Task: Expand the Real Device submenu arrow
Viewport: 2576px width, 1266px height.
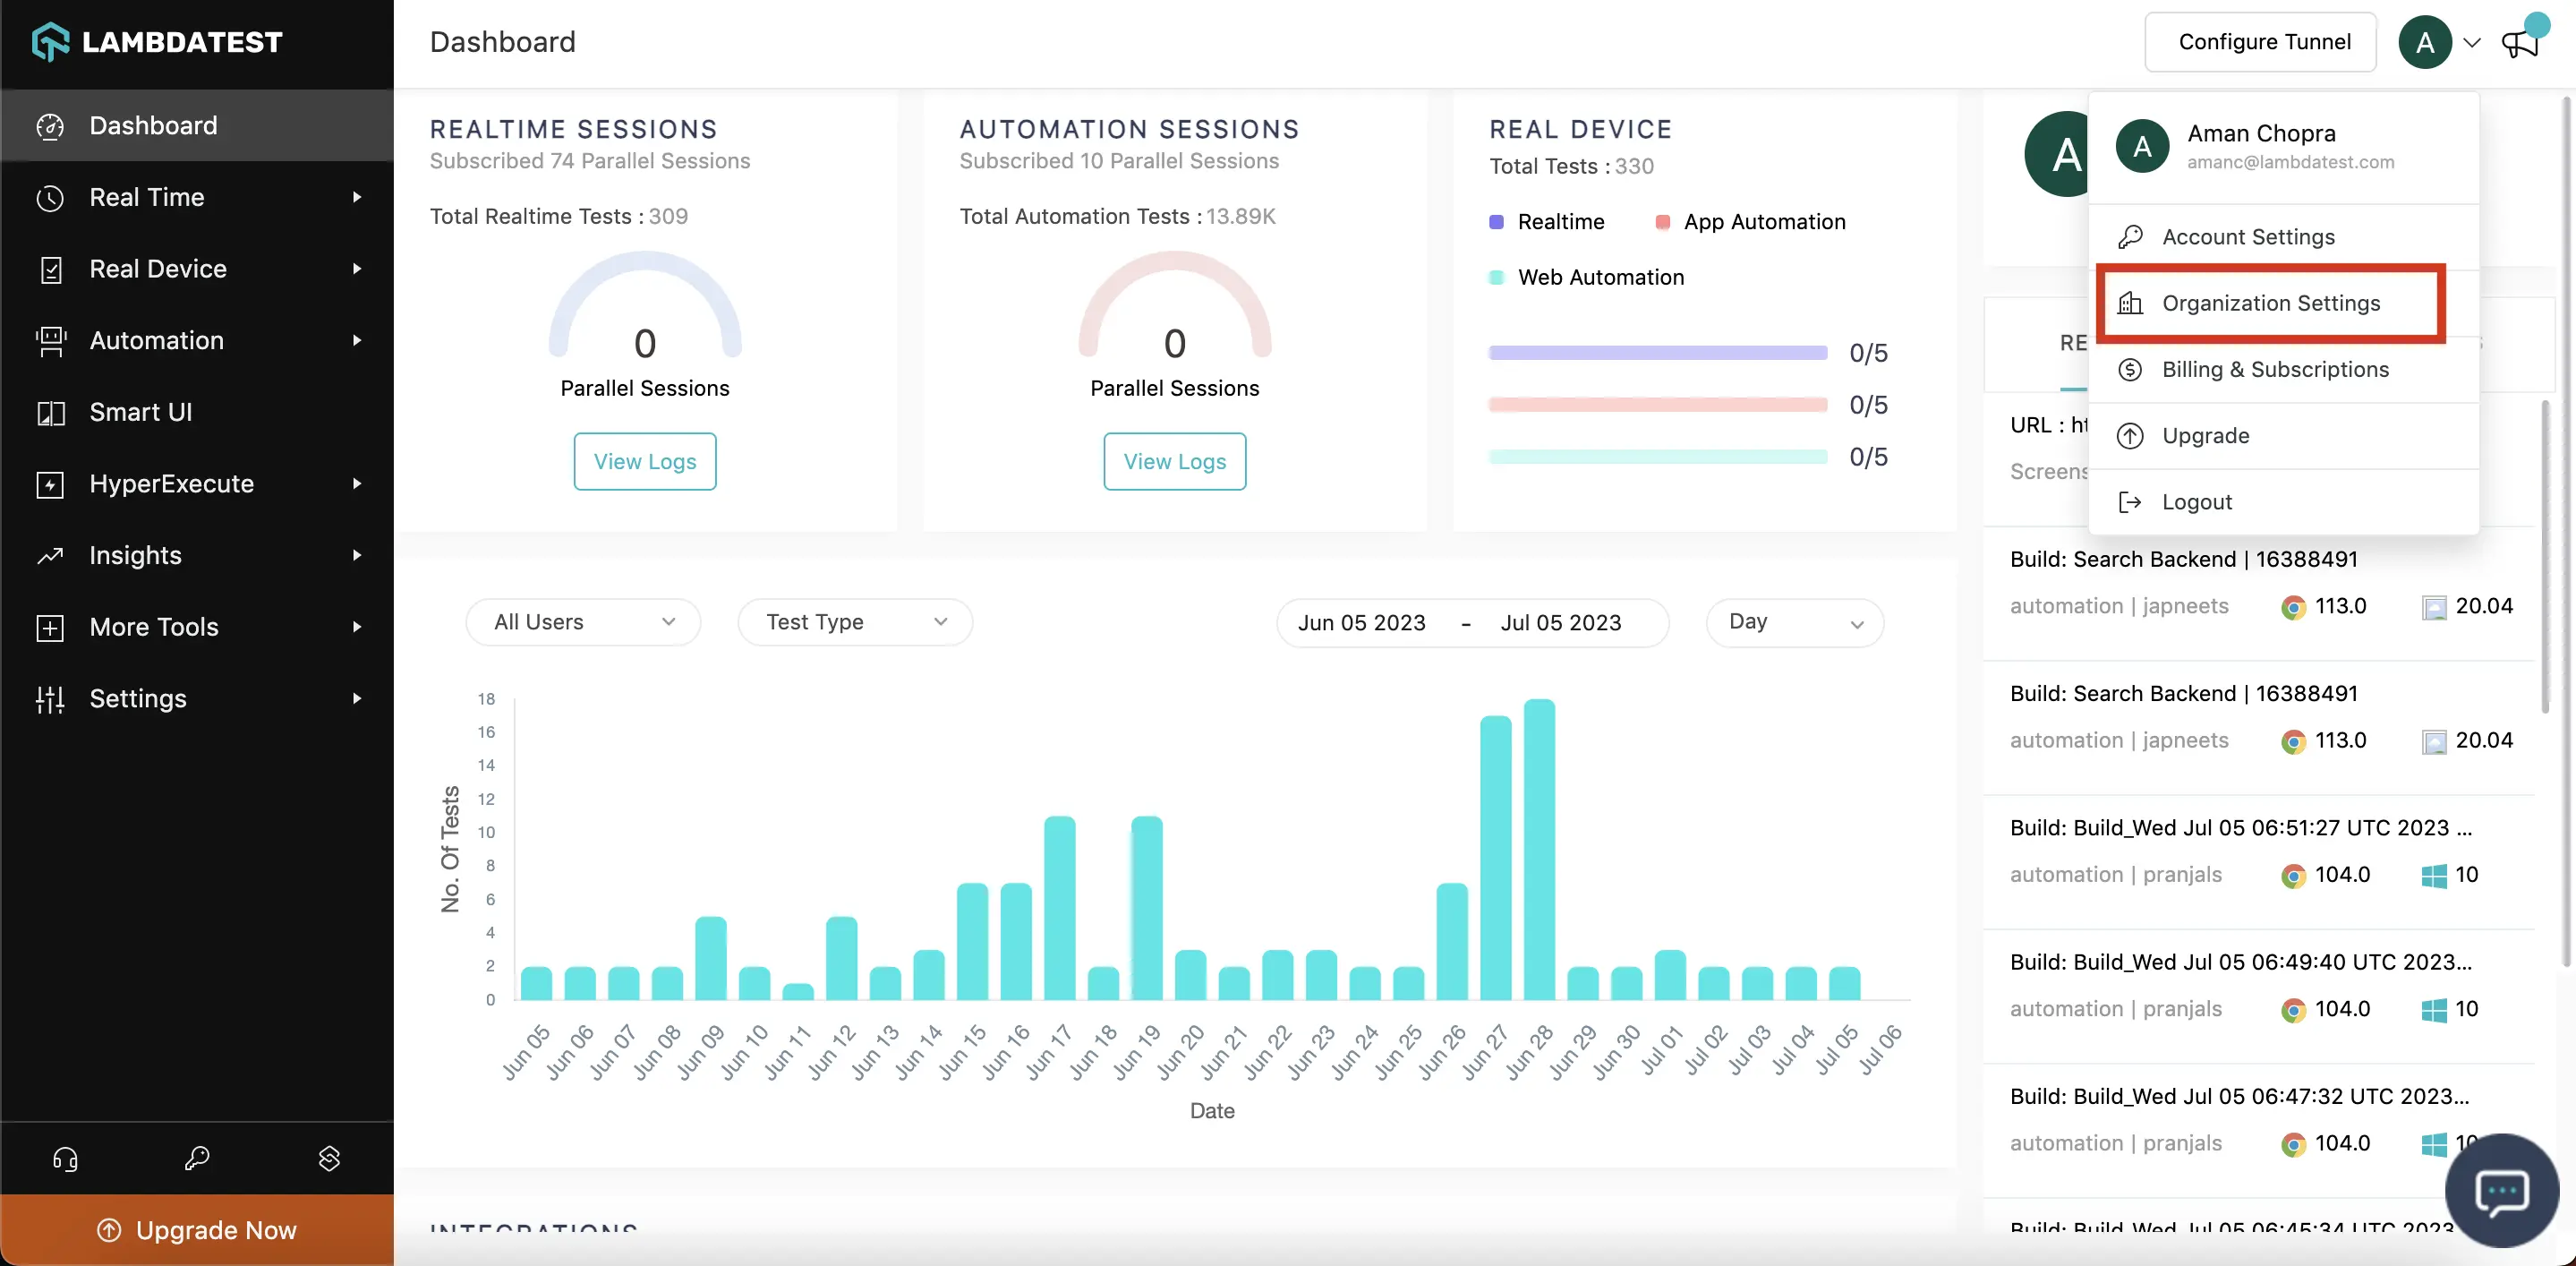Action: [x=357, y=269]
